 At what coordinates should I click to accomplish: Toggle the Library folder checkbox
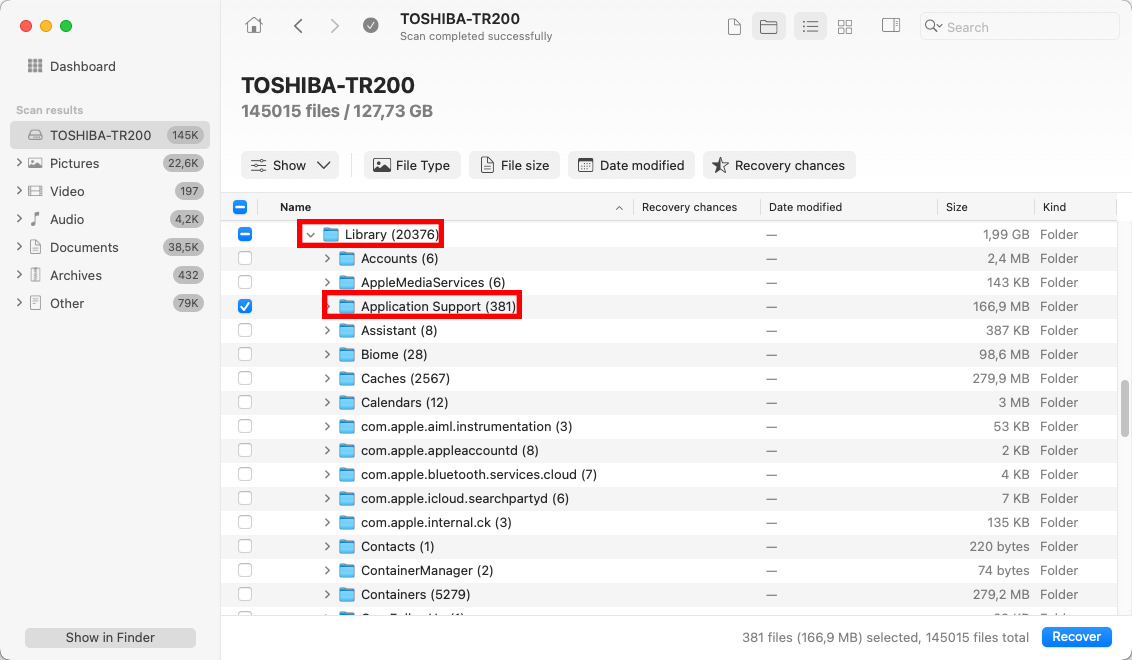click(245, 234)
